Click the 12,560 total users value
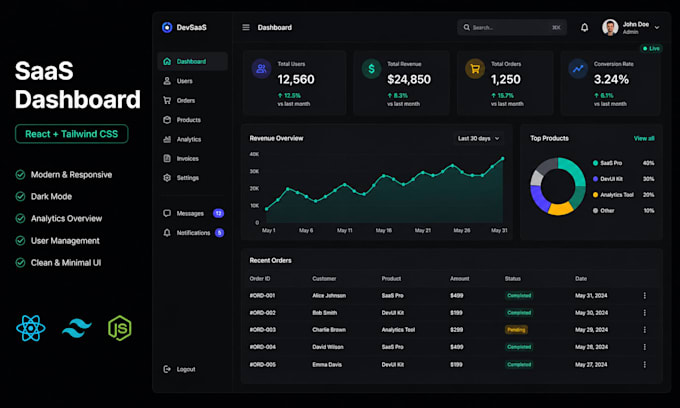680x408 pixels. 296,79
